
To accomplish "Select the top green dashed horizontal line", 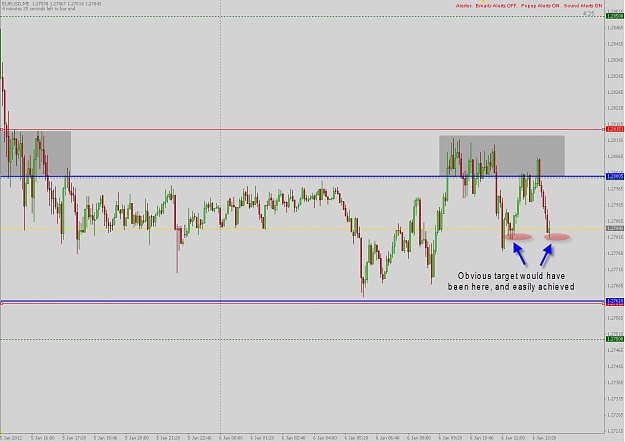I will tap(303, 16).
